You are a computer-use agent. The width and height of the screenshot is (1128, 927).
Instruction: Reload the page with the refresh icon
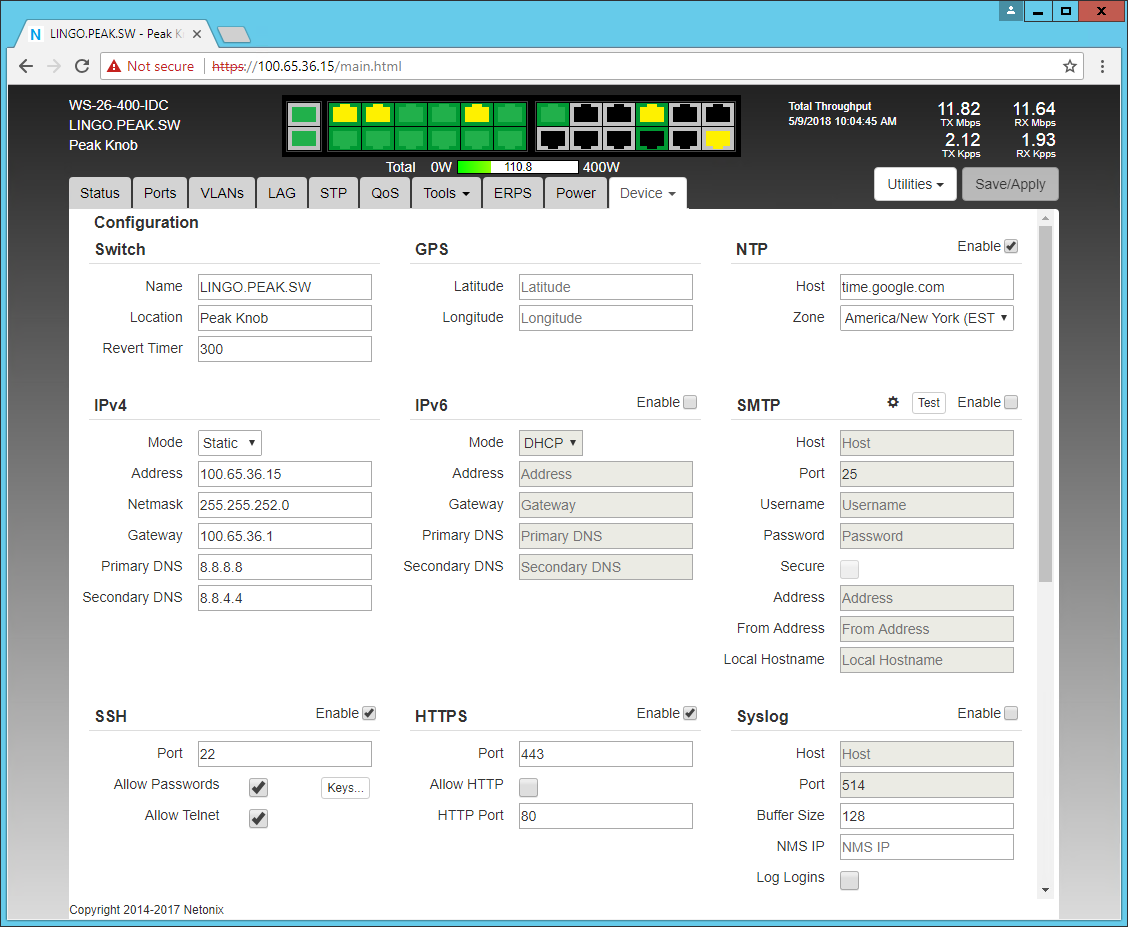tap(82, 67)
